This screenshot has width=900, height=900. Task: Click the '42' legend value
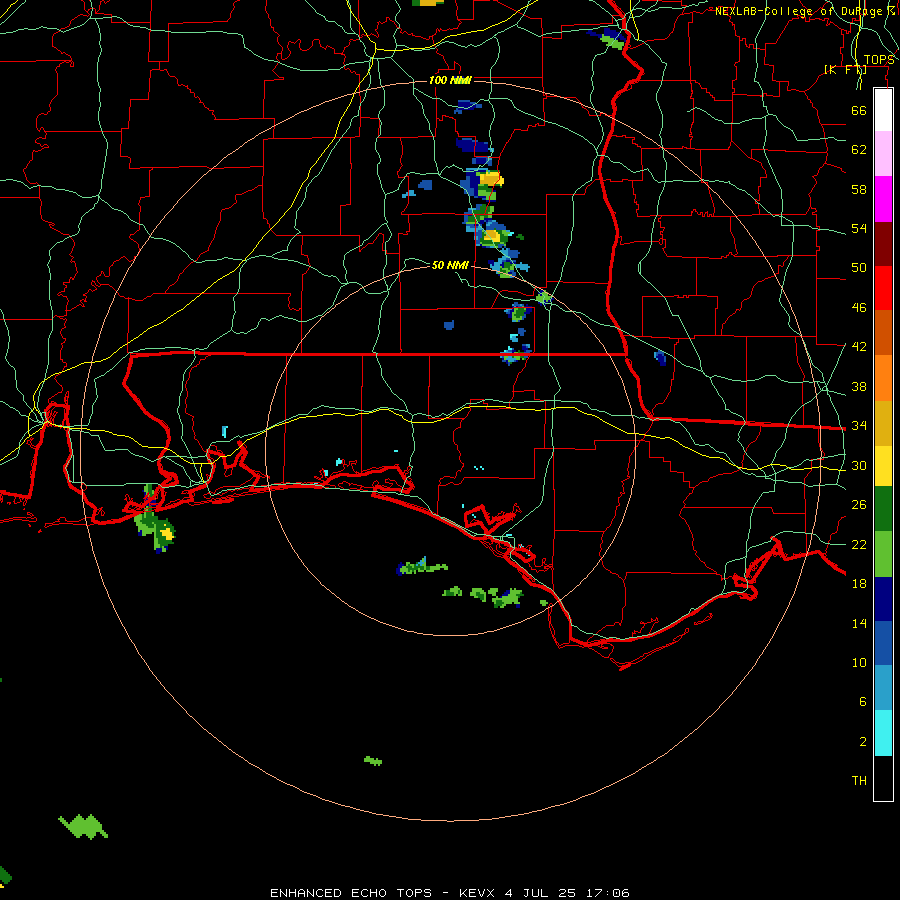859,347
